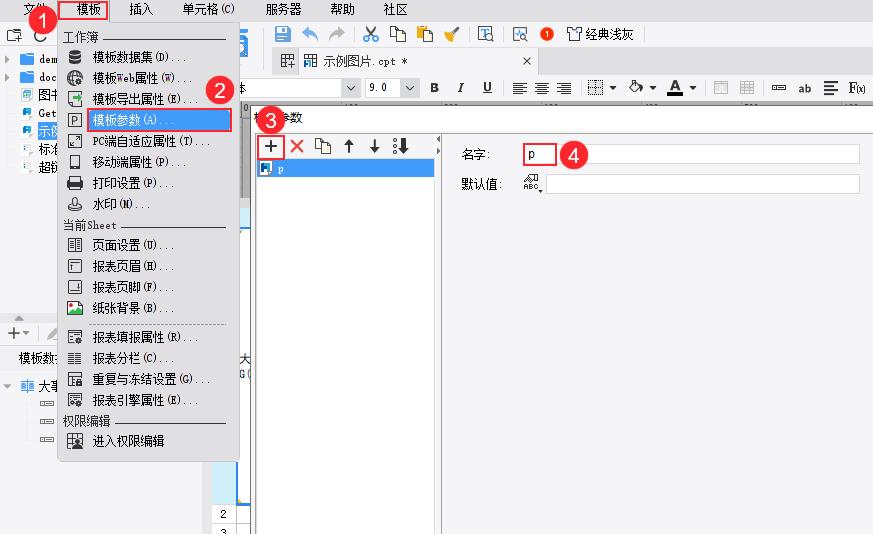Screen dimensions: 873x534
Task: Move parameter up with the up arrow
Action: point(349,146)
